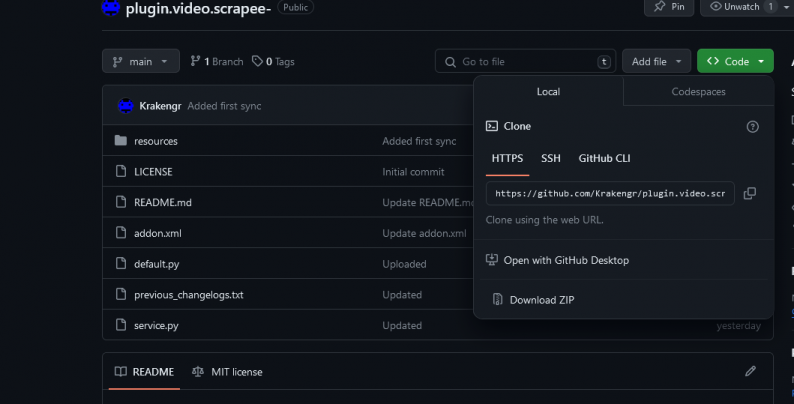Image resolution: width=794 pixels, height=404 pixels.
Task: Select the SSH clone tab
Action: [x=550, y=158]
